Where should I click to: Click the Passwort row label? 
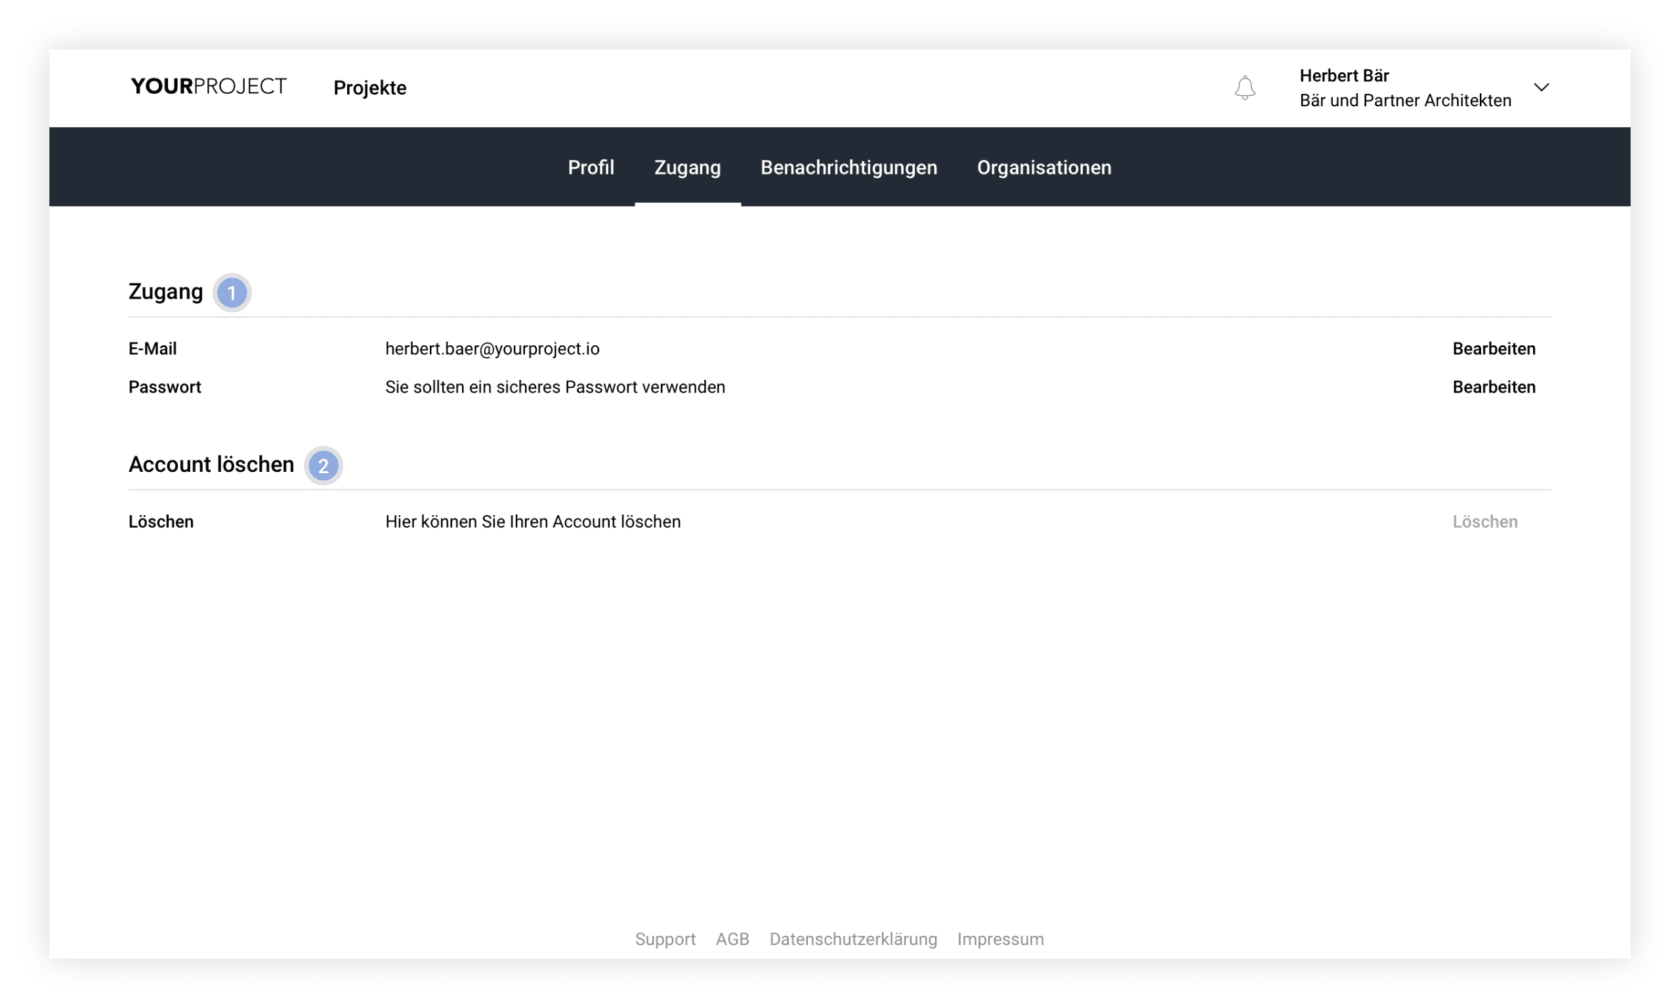165,387
